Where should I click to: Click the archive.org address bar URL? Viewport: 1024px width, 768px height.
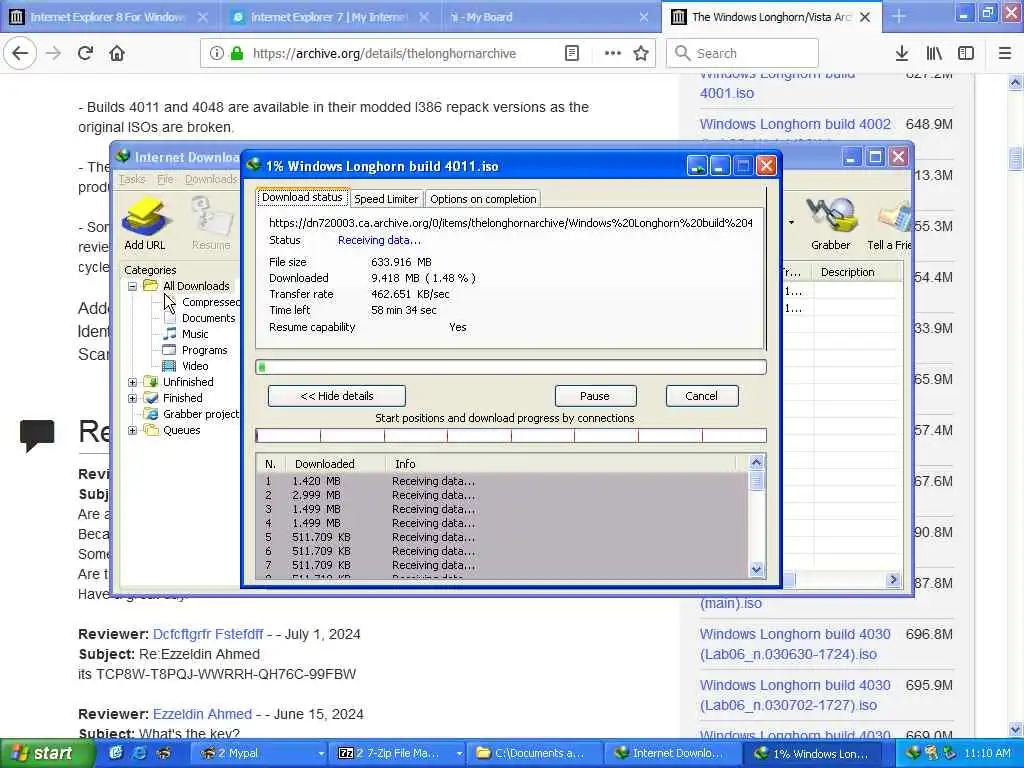click(x=384, y=54)
